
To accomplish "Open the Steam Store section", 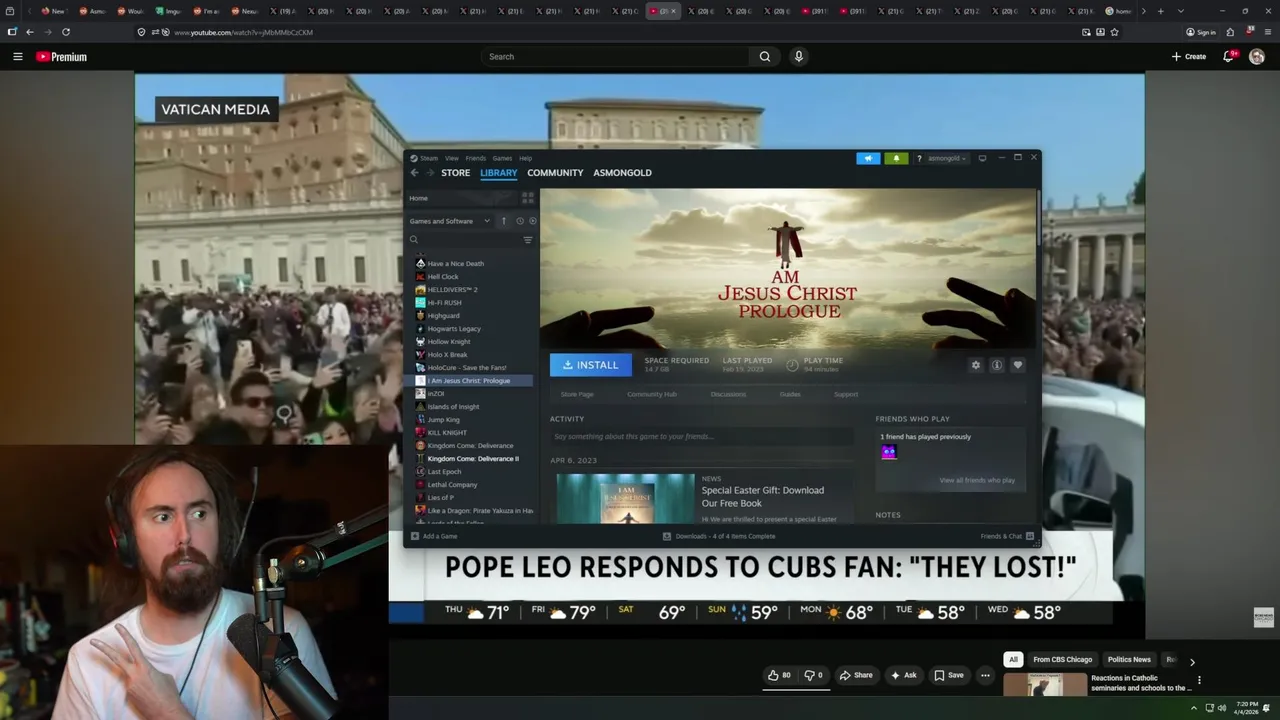I will (x=455, y=173).
